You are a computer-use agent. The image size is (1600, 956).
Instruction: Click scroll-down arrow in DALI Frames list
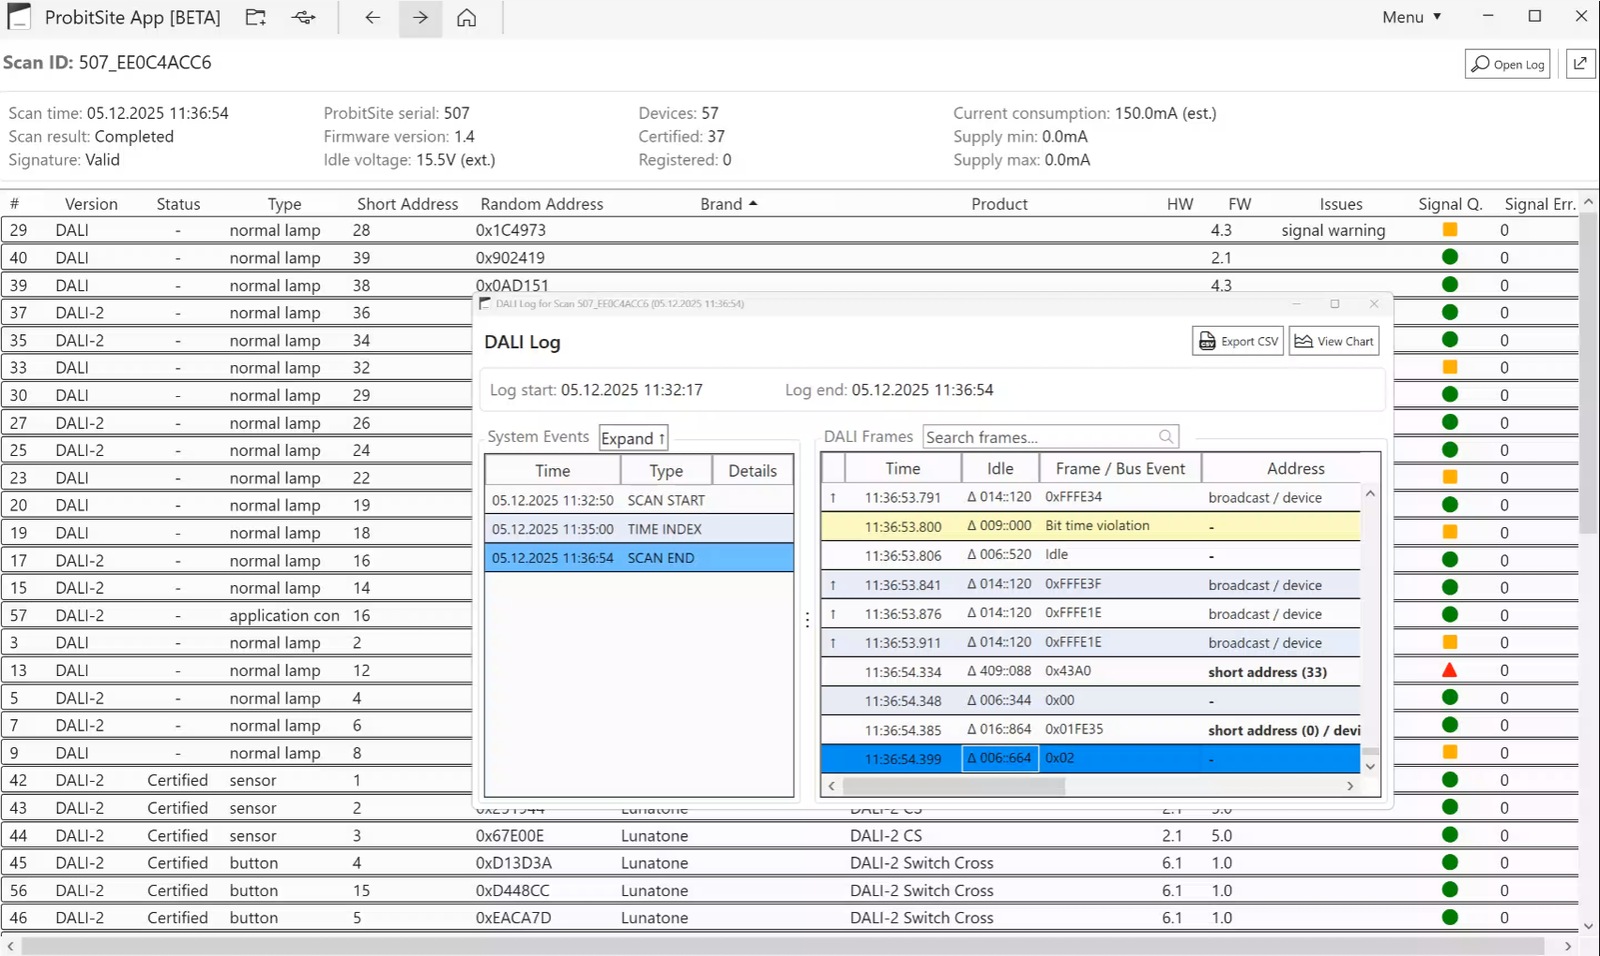tap(1370, 766)
